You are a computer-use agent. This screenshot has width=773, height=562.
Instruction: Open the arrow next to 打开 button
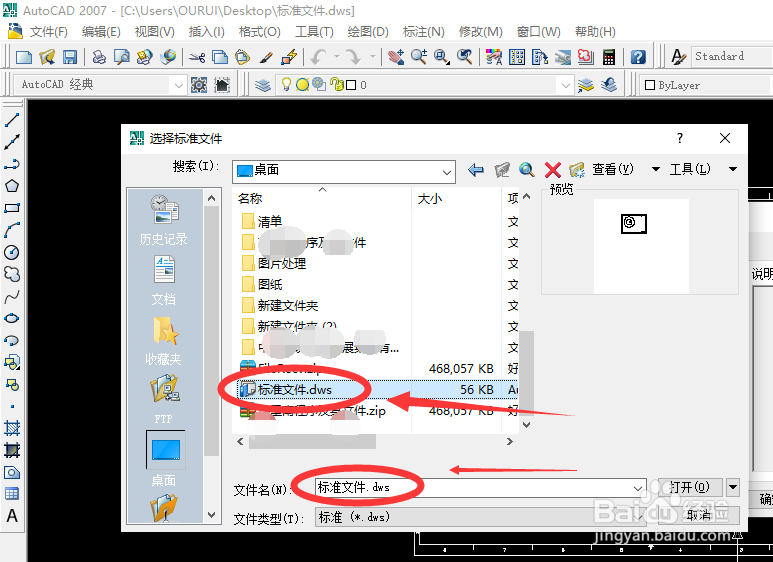pyautogui.click(x=733, y=488)
